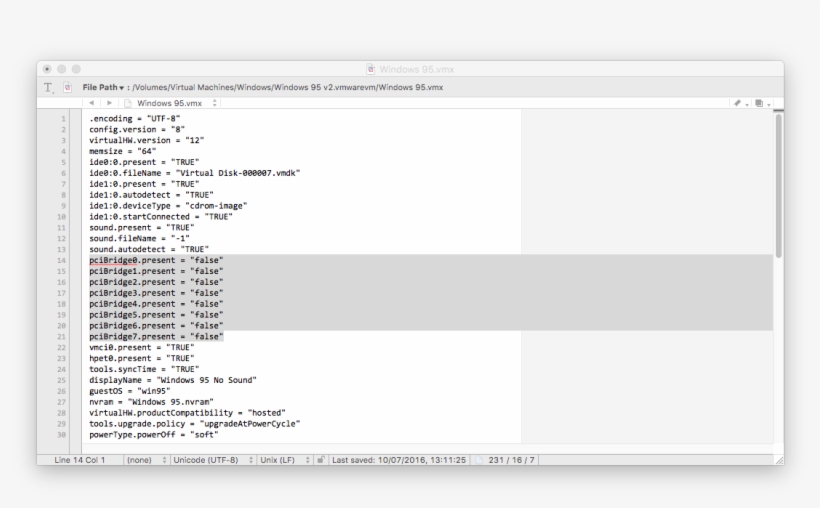The image size is (820, 508).
Task: Click the vertical scrollbar thumb
Action: 778,185
